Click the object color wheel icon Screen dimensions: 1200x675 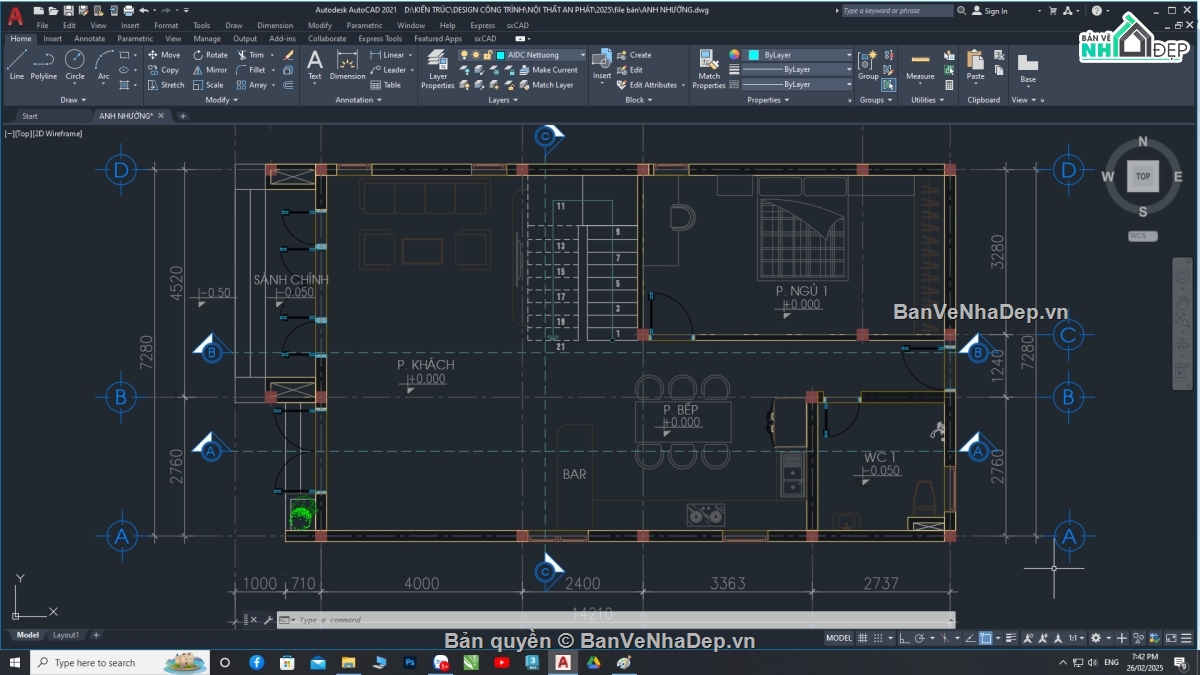[x=734, y=55]
